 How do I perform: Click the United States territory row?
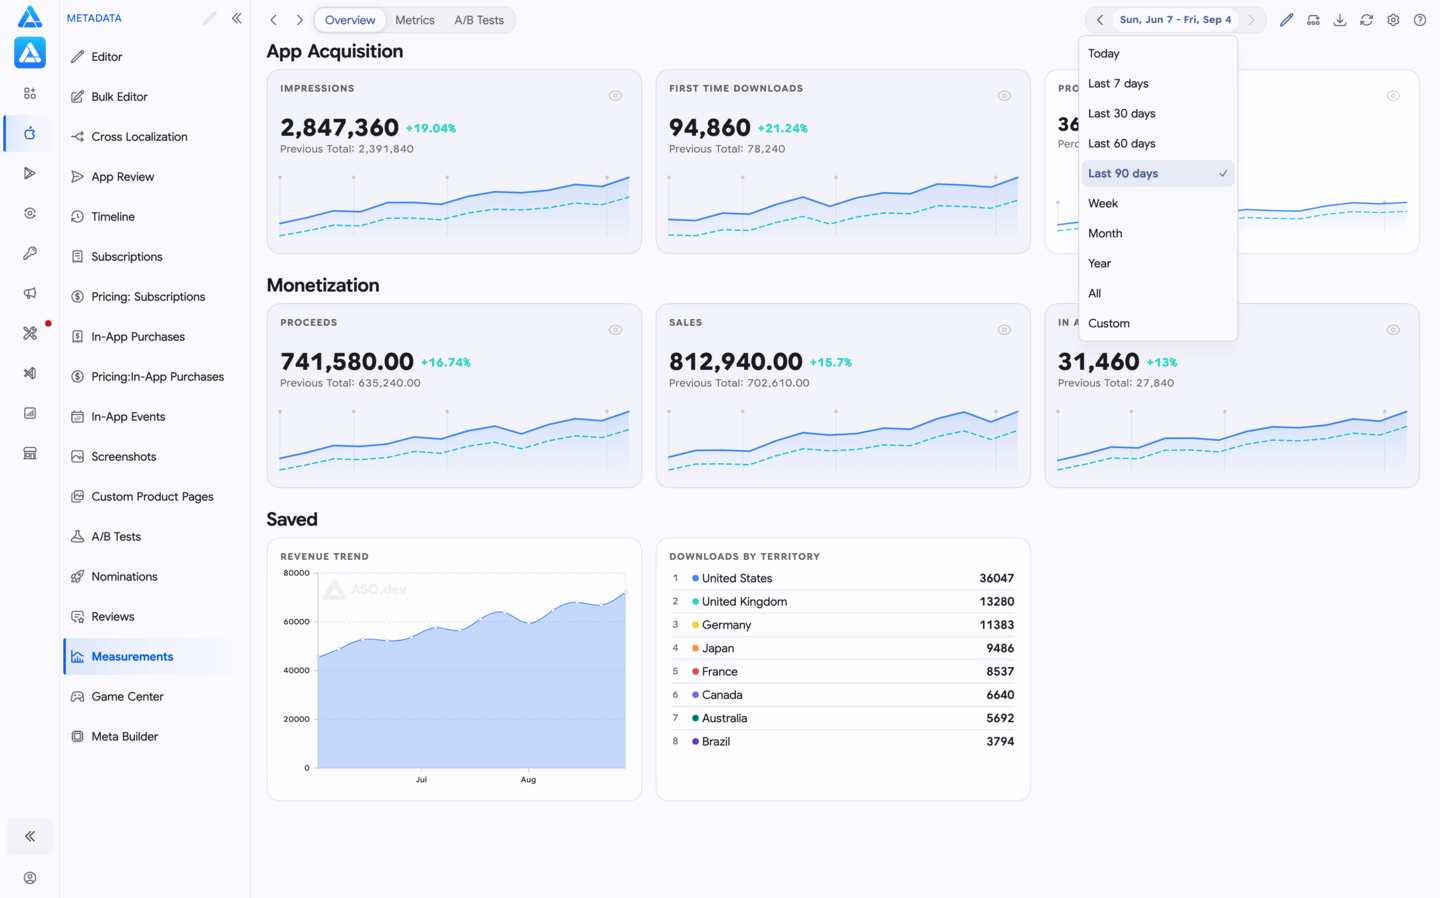842,578
